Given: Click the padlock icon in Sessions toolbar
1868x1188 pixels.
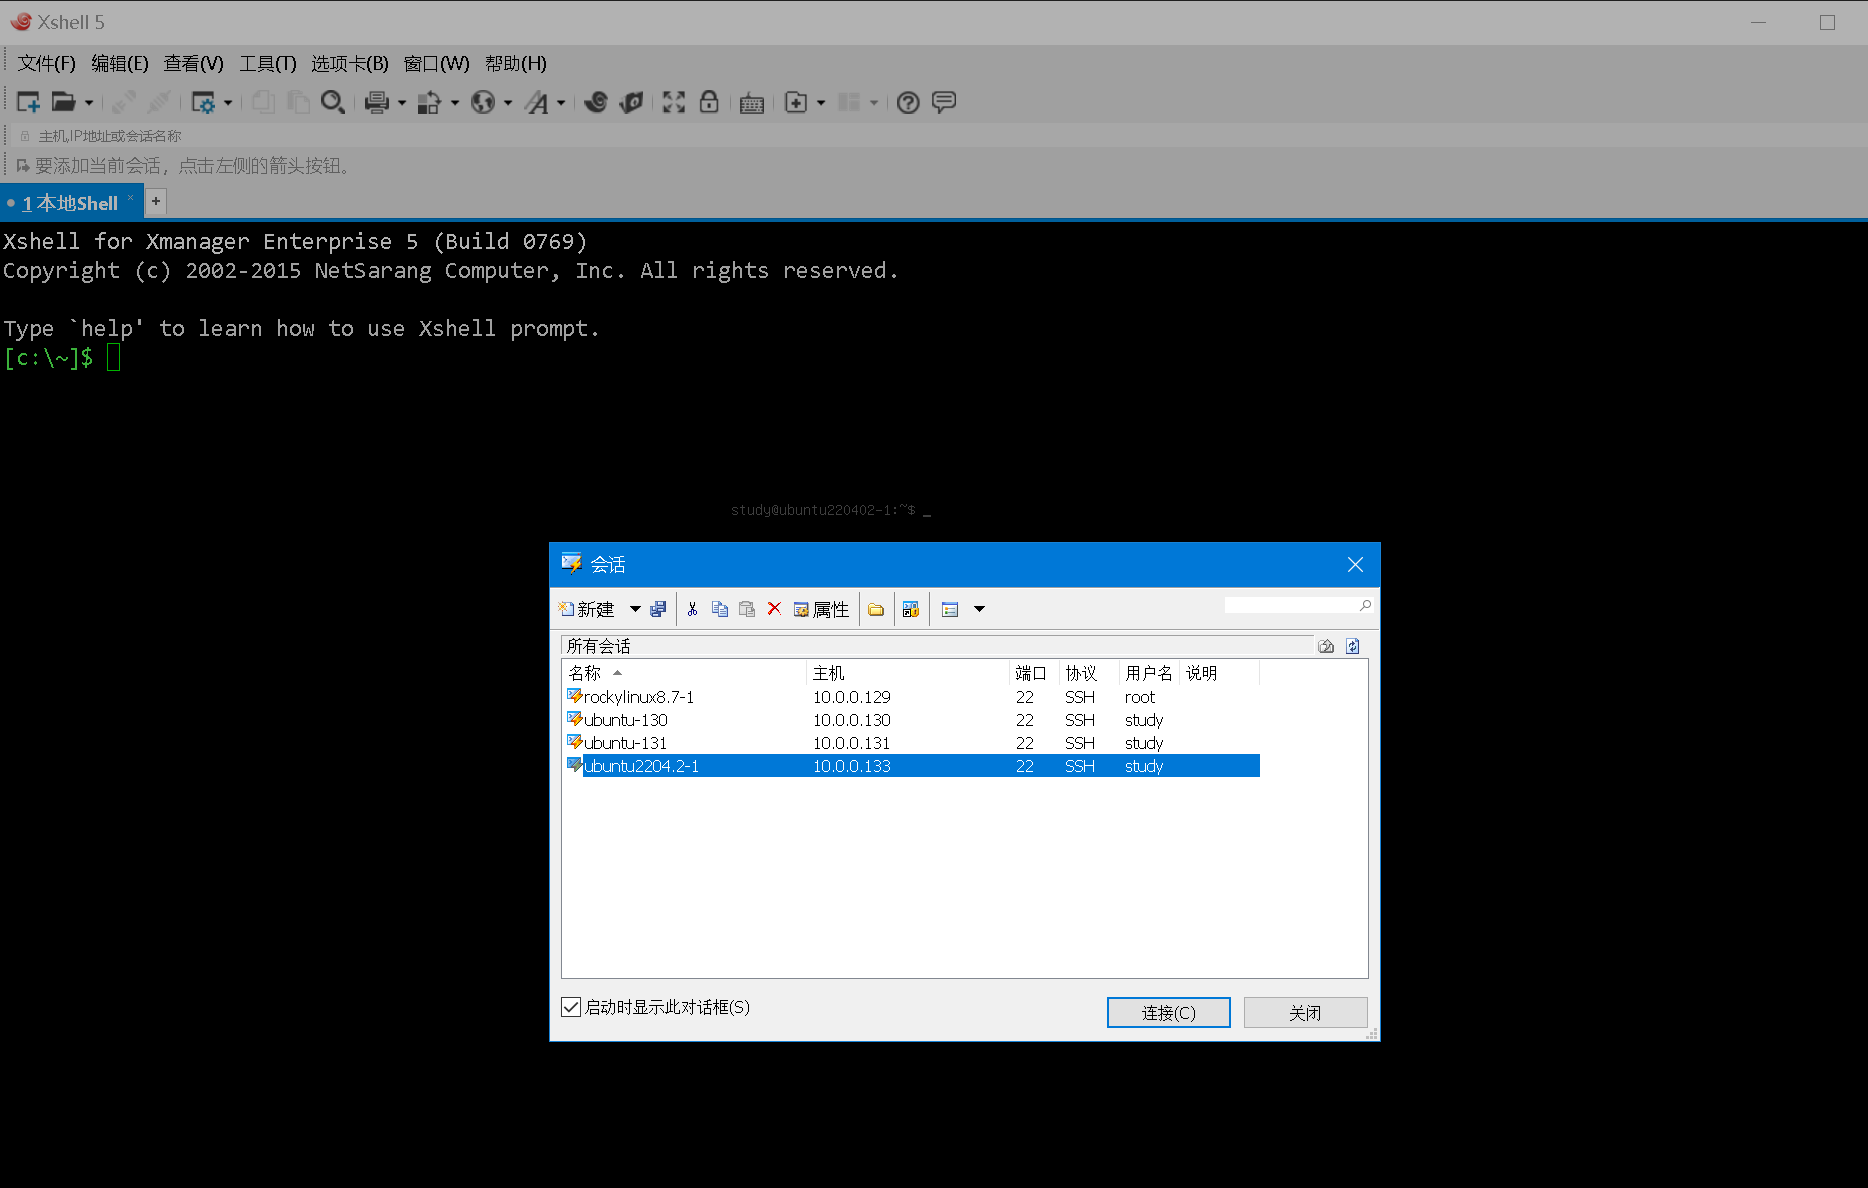Looking at the screenshot, I should pos(911,609).
